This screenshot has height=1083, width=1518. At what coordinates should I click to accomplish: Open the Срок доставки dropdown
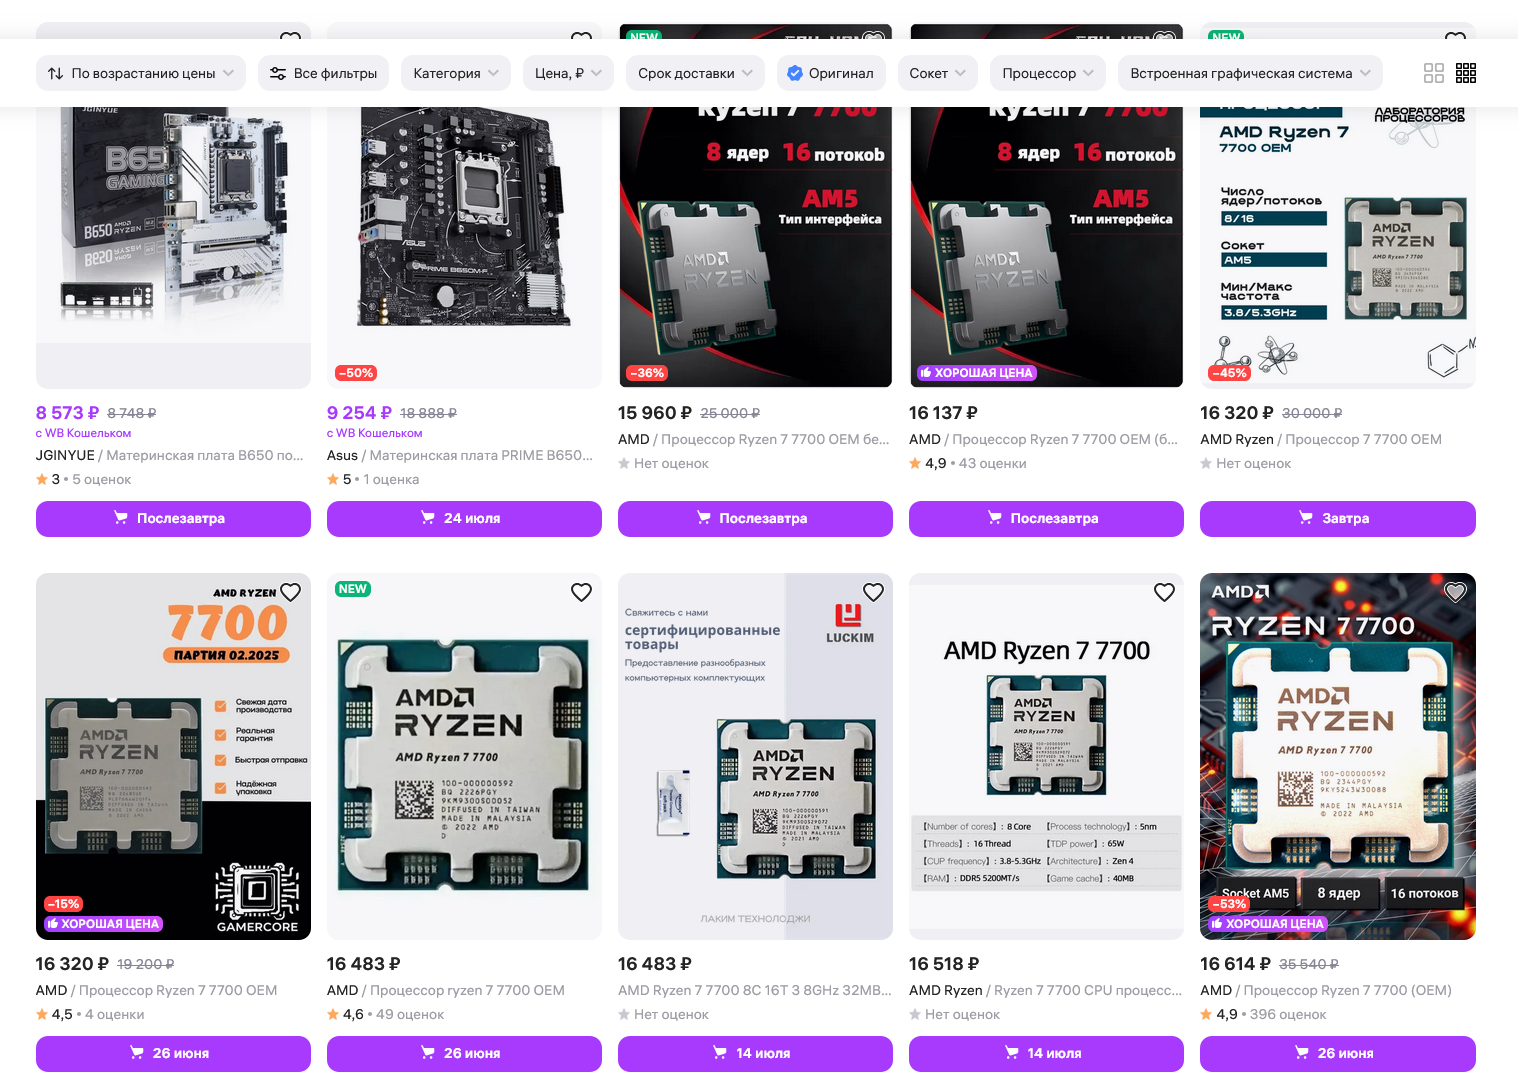[696, 73]
